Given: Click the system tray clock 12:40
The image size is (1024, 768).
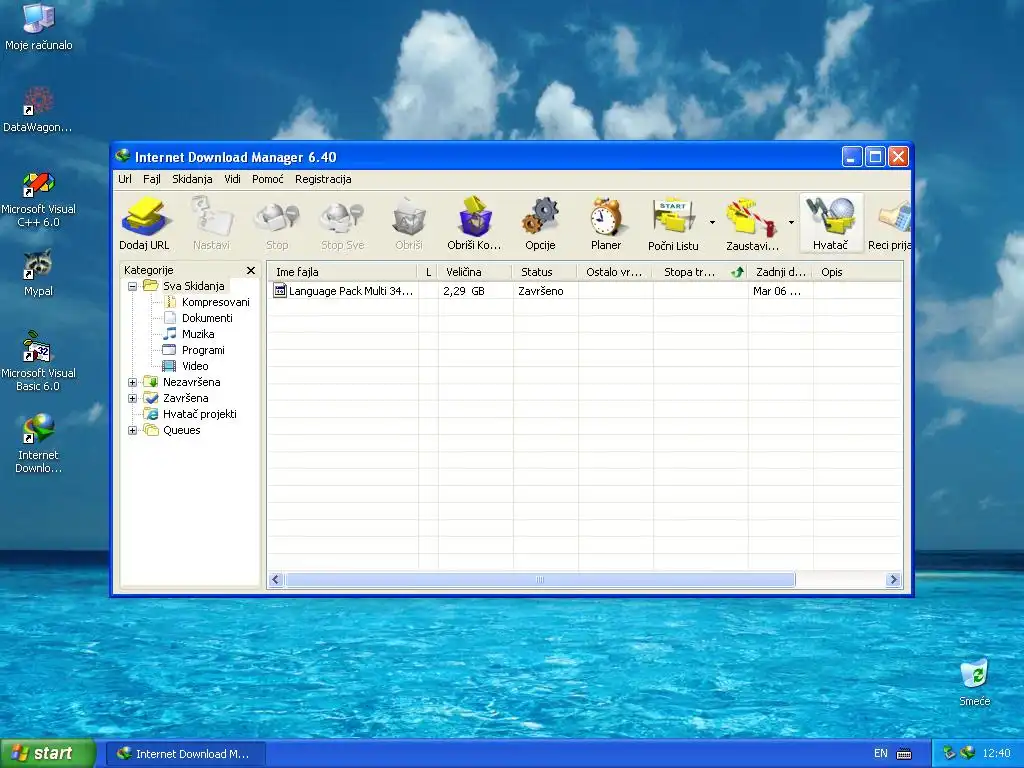Looking at the screenshot, I should click(x=997, y=754).
